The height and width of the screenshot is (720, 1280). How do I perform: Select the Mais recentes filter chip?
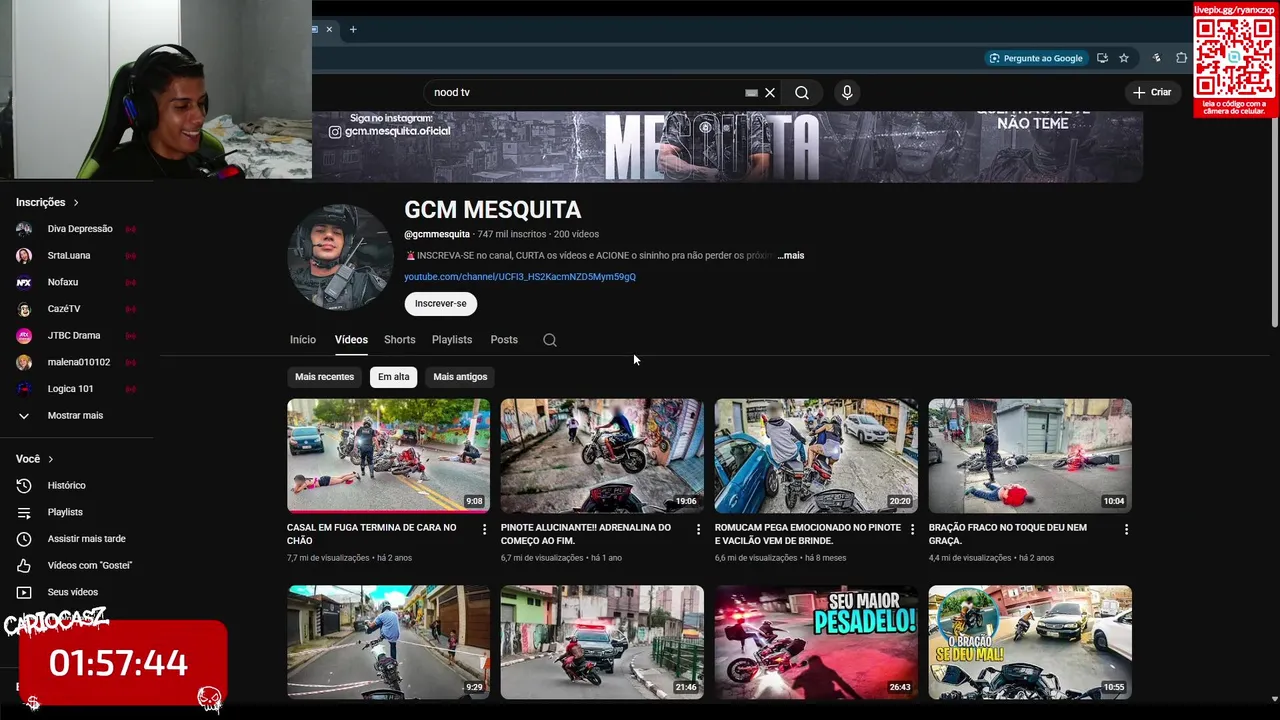[324, 377]
